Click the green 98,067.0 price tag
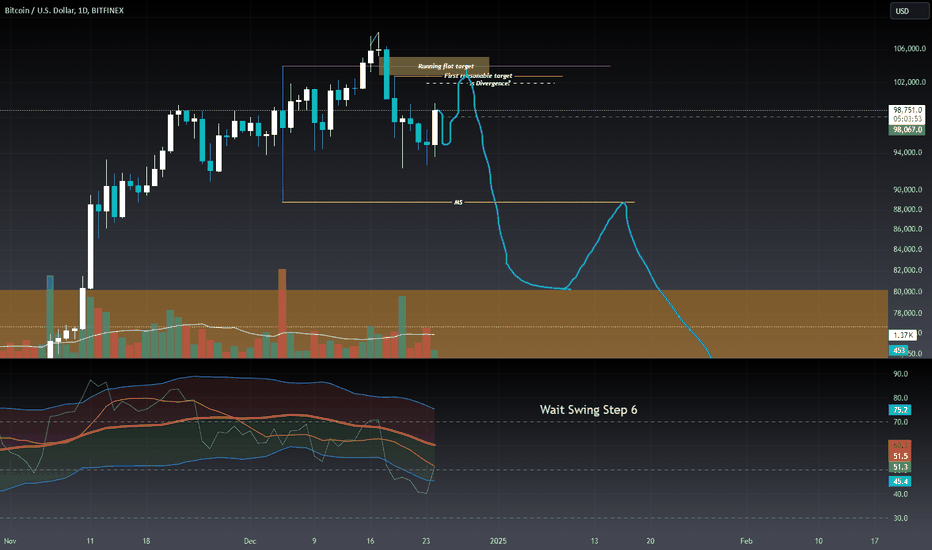This screenshot has height=550, width=932. (x=907, y=130)
